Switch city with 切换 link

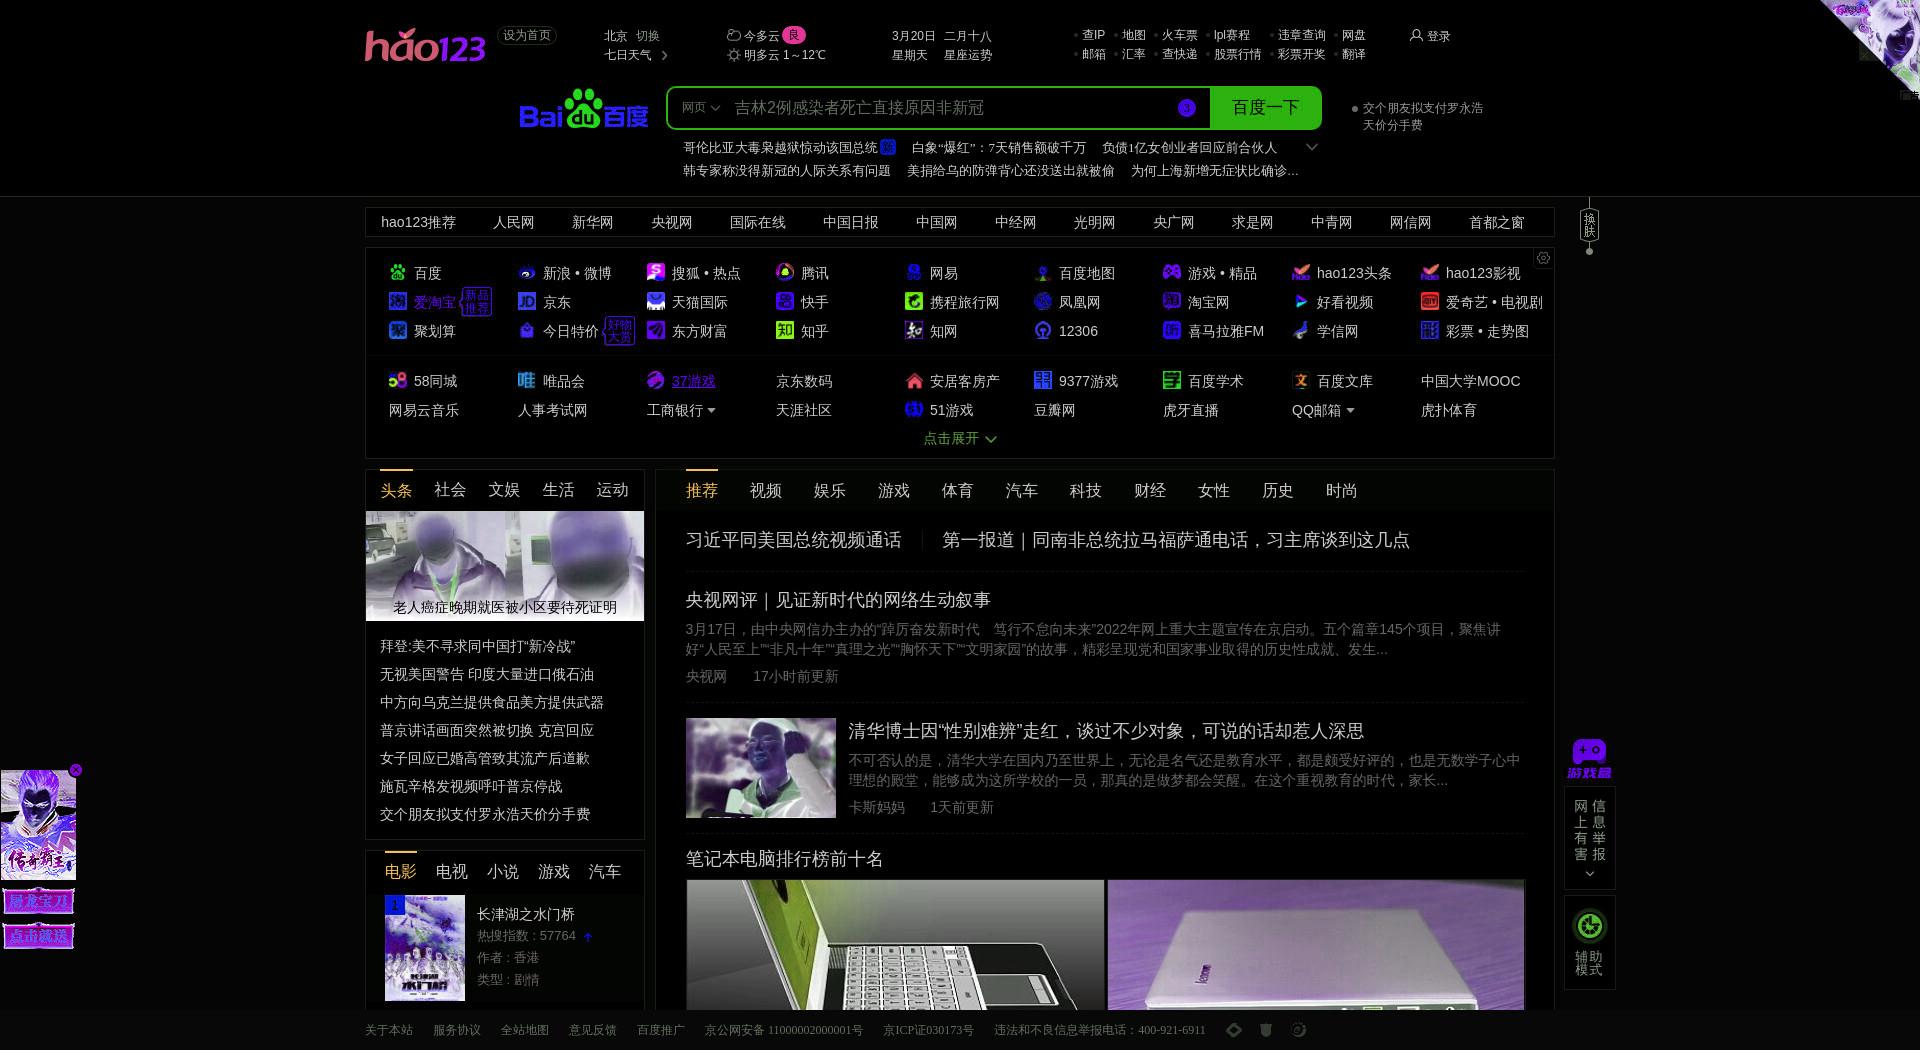coord(647,35)
